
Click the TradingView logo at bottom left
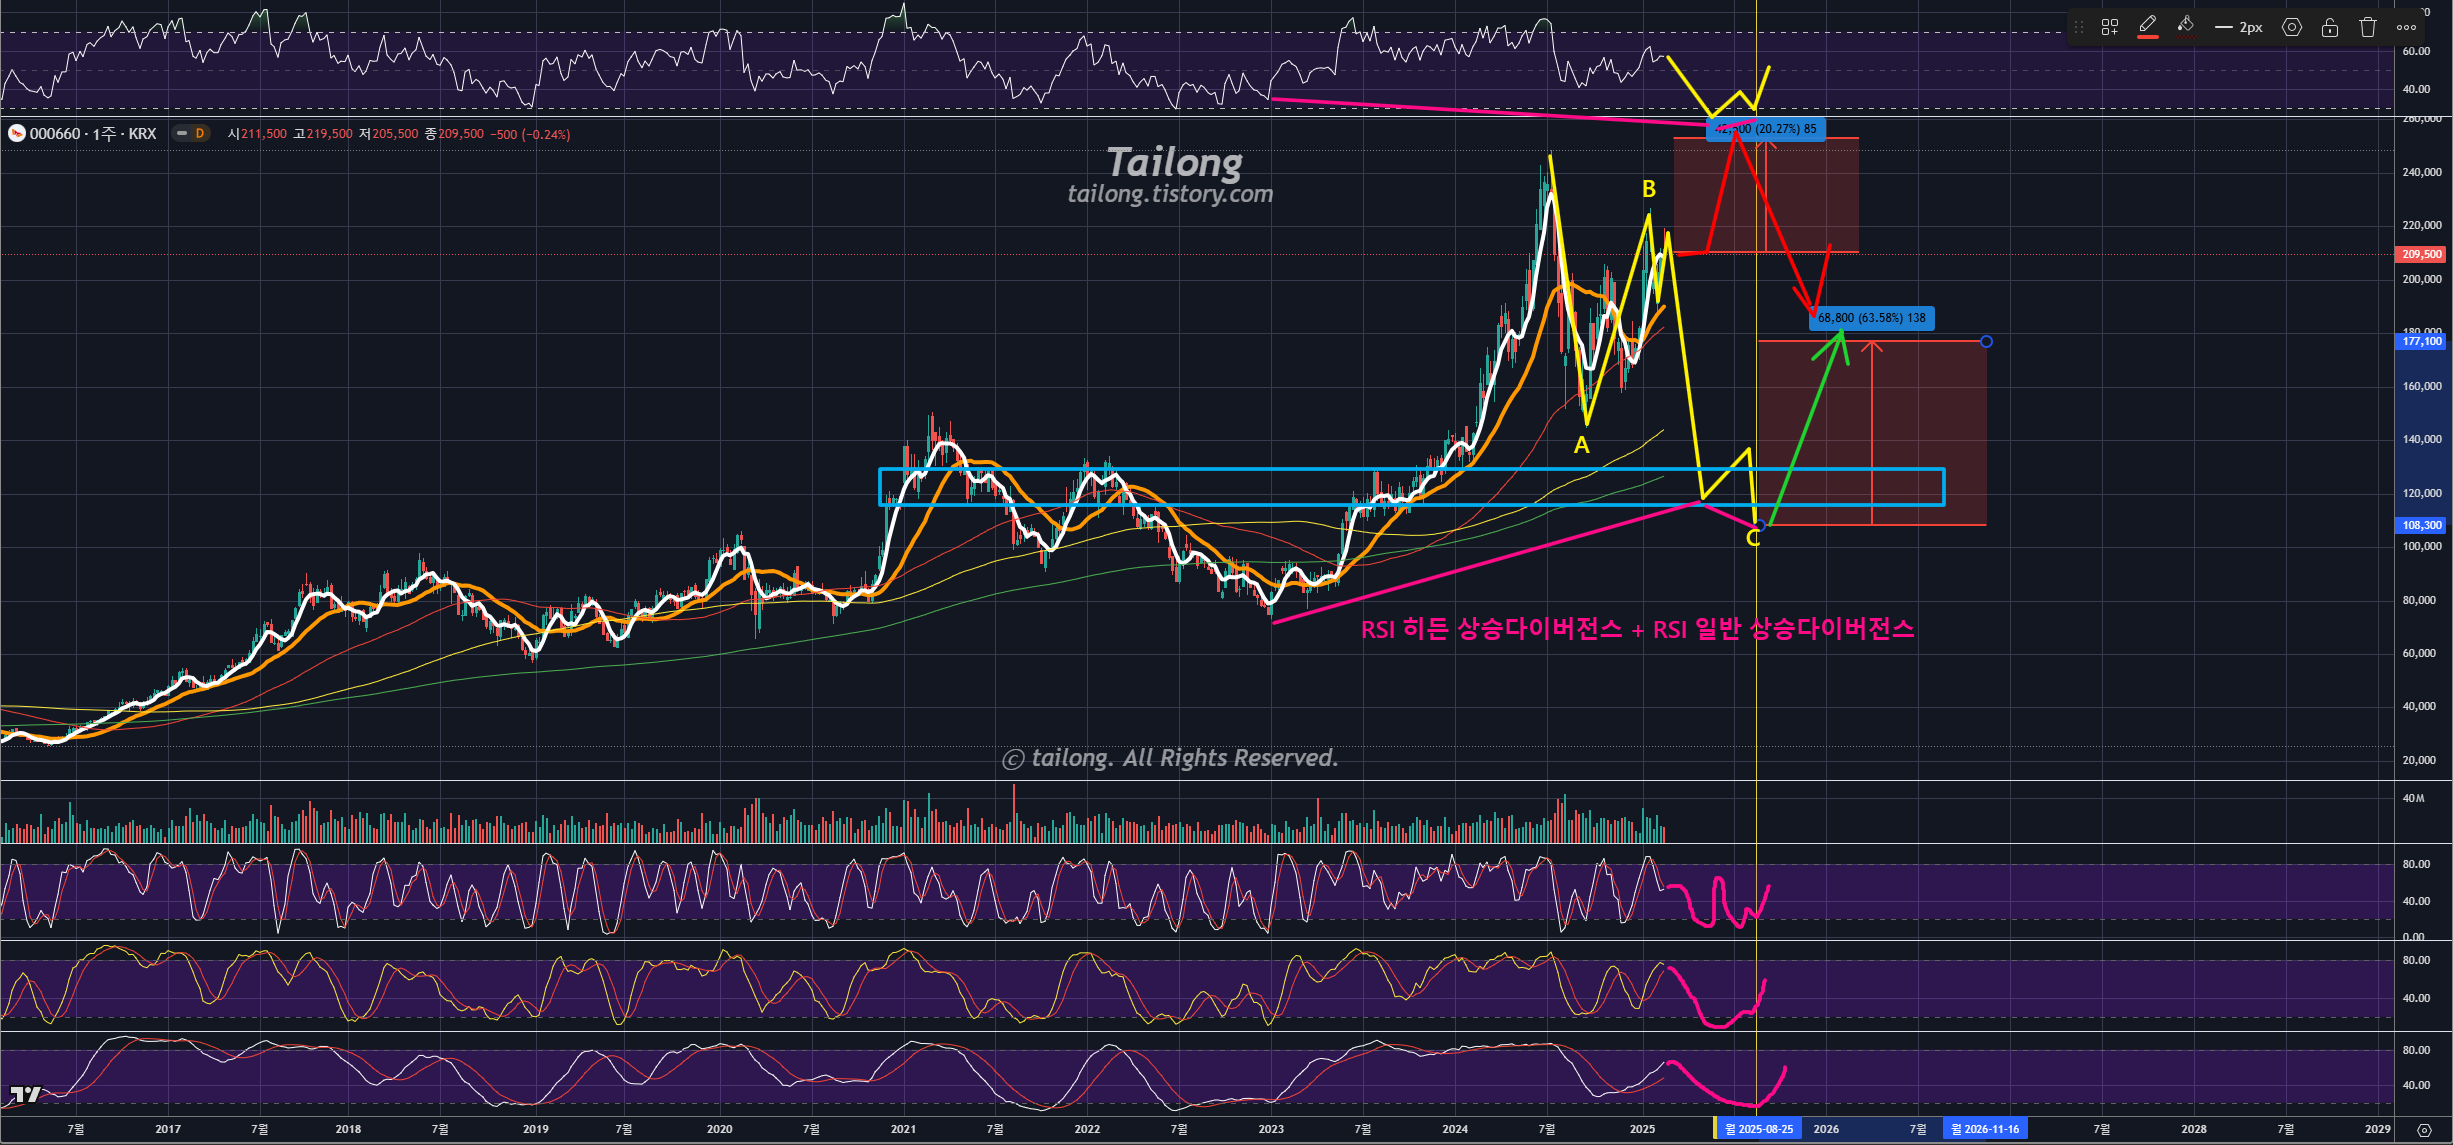click(x=26, y=1094)
